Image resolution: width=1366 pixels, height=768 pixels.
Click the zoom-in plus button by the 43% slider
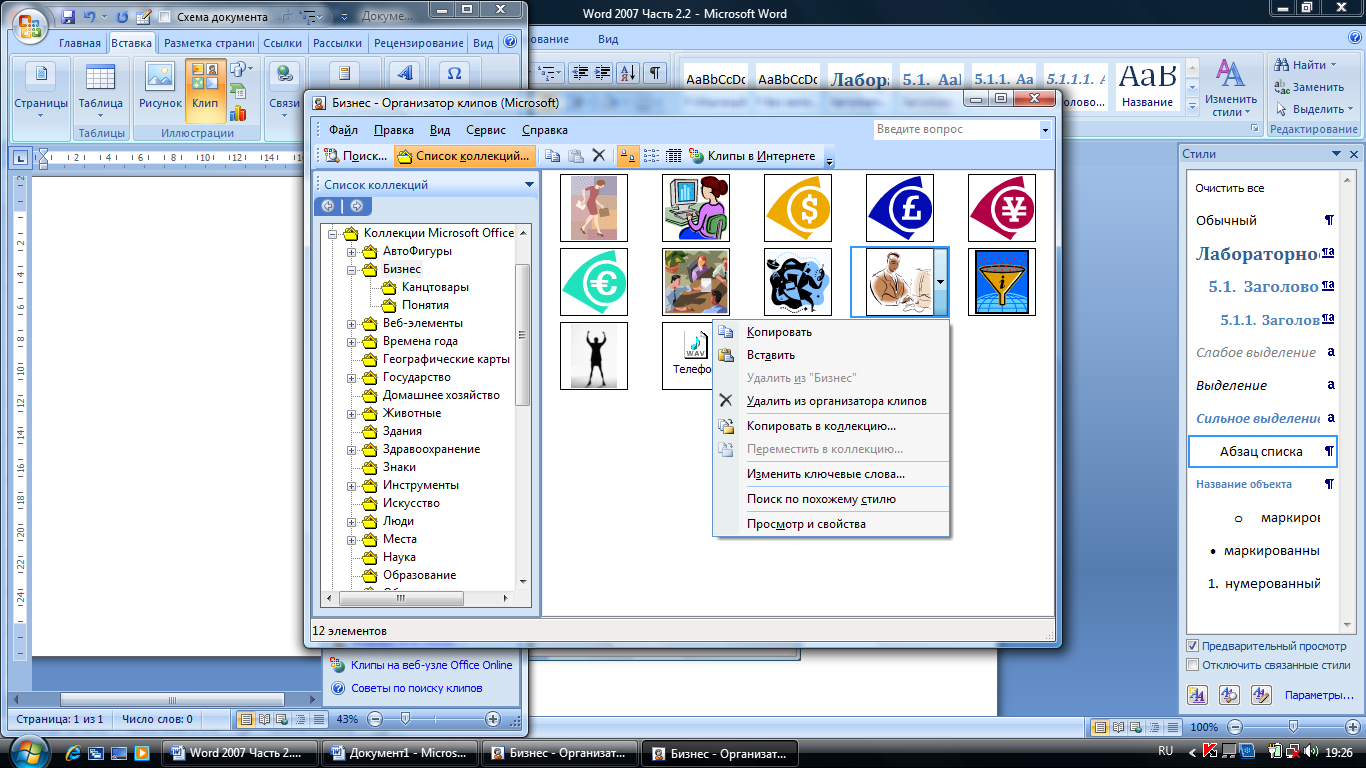(492, 719)
